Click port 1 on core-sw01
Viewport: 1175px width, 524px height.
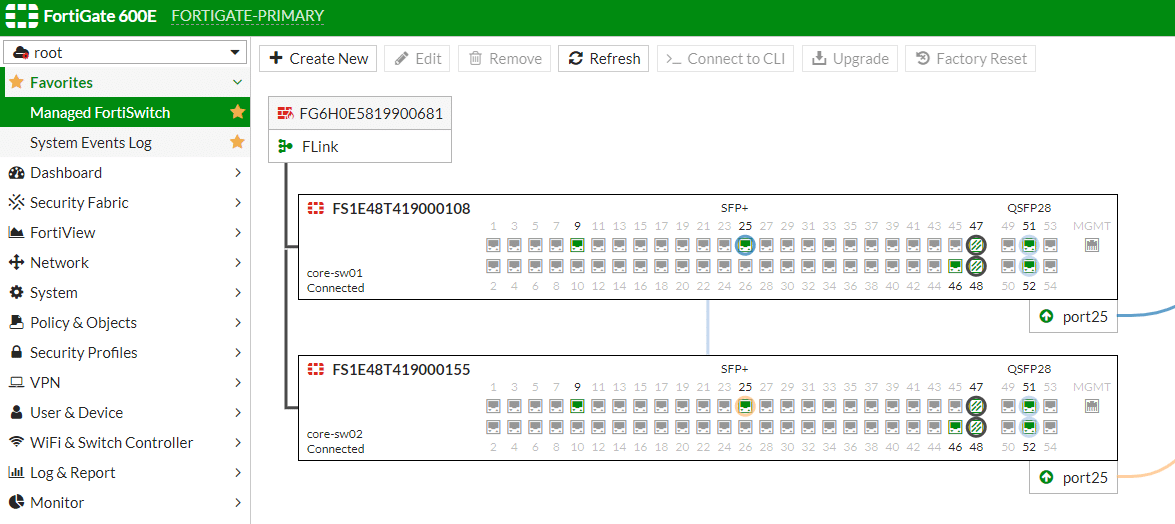pyautogui.click(x=493, y=244)
